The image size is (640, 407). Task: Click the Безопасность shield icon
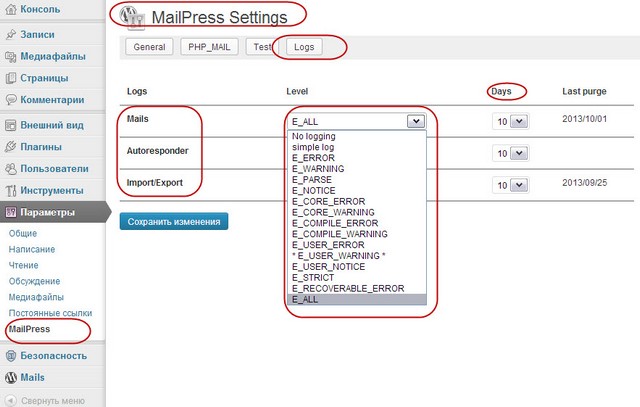tap(11, 356)
